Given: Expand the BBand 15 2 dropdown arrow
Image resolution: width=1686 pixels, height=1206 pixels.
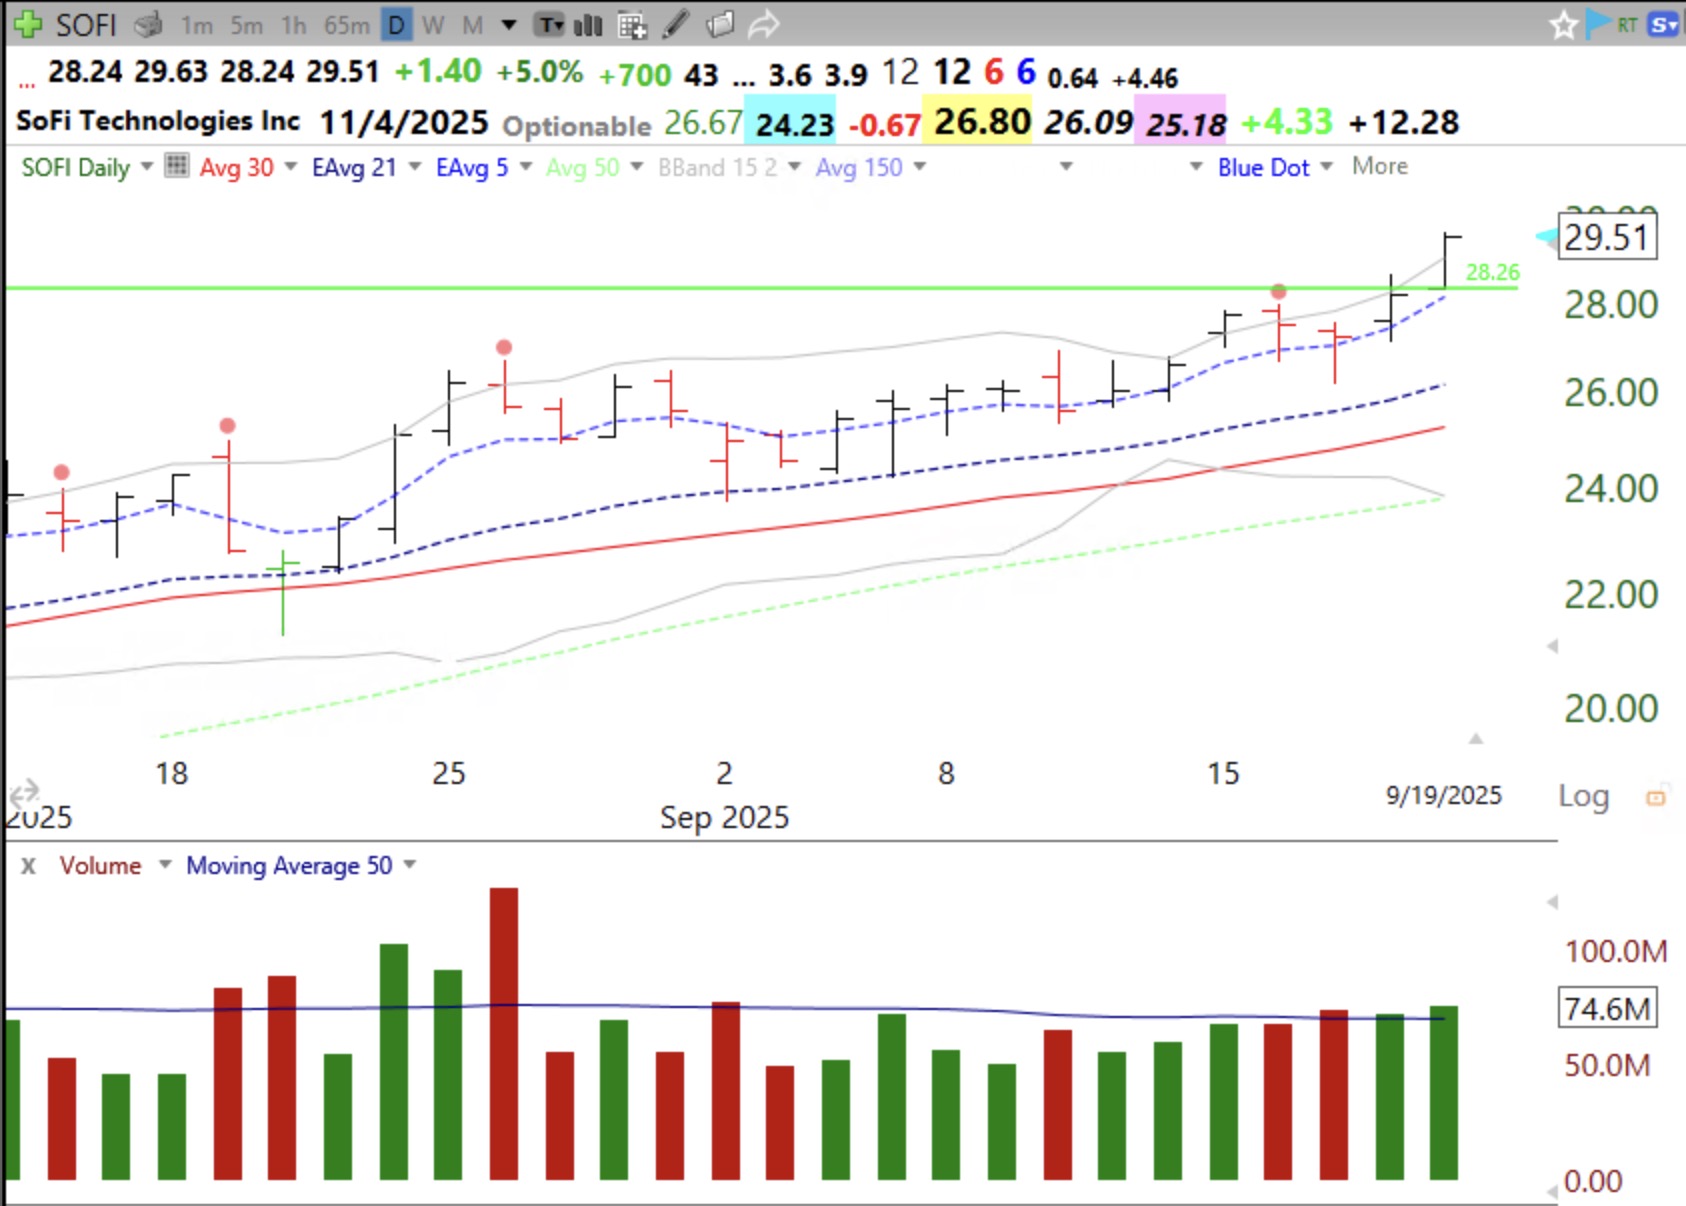Looking at the screenshot, I should (795, 166).
